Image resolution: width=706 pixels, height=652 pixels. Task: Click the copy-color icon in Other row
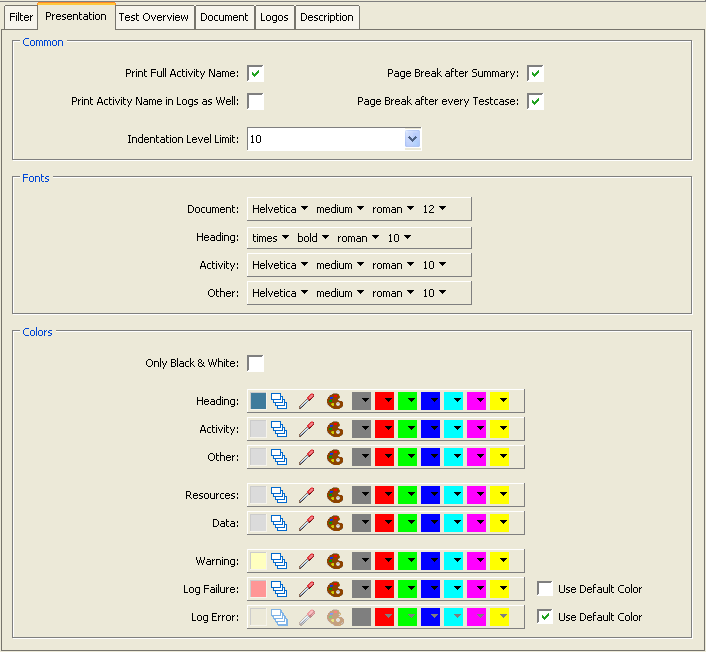tap(280, 457)
